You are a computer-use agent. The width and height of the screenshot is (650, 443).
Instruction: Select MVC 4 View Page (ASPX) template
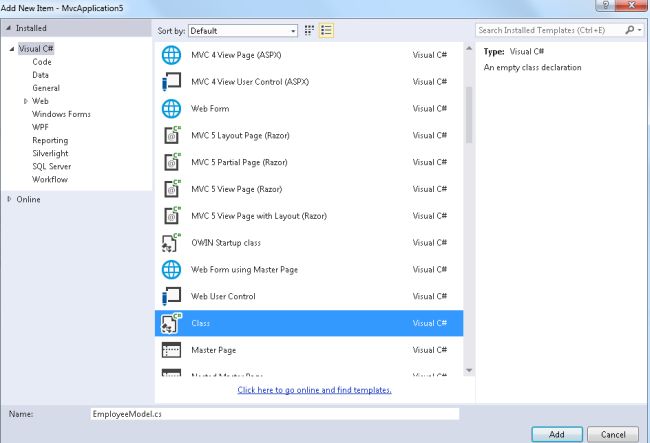pos(309,55)
